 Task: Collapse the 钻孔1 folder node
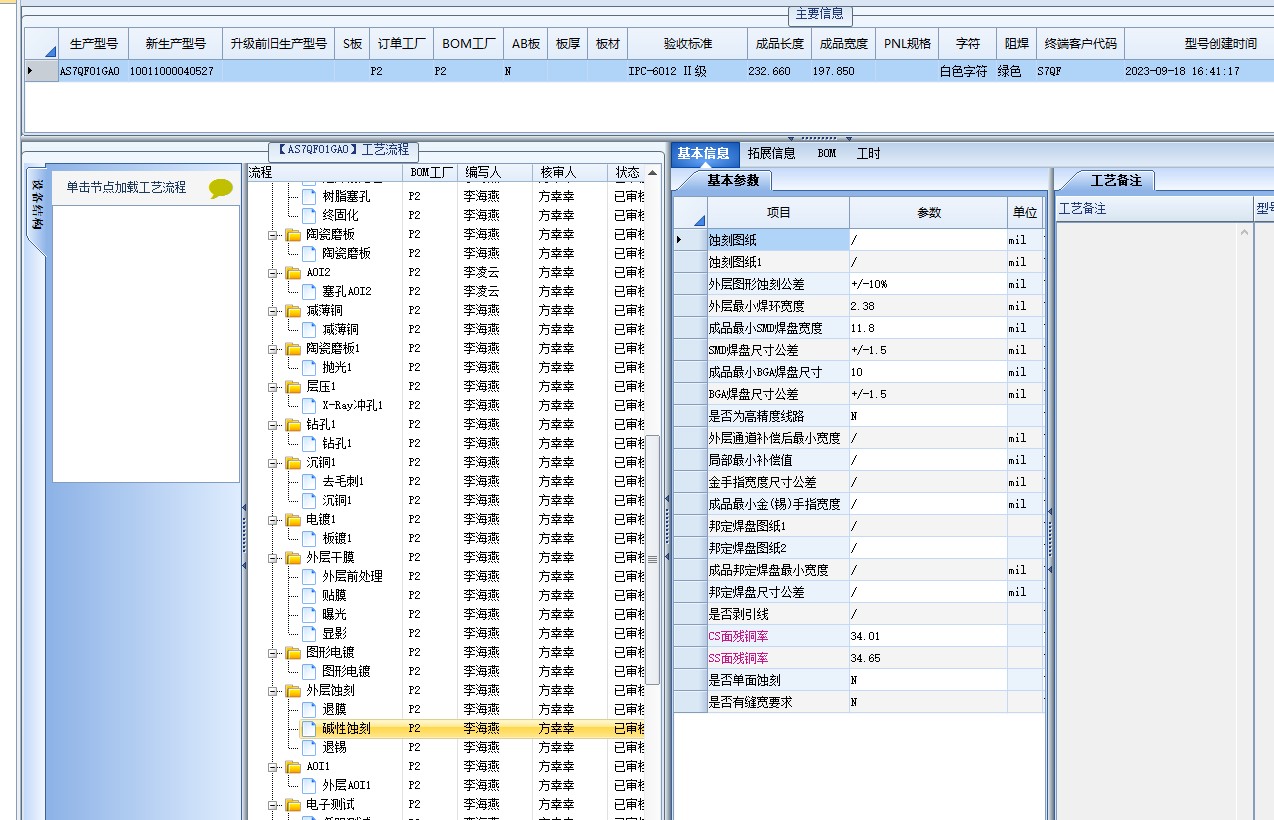coord(274,424)
